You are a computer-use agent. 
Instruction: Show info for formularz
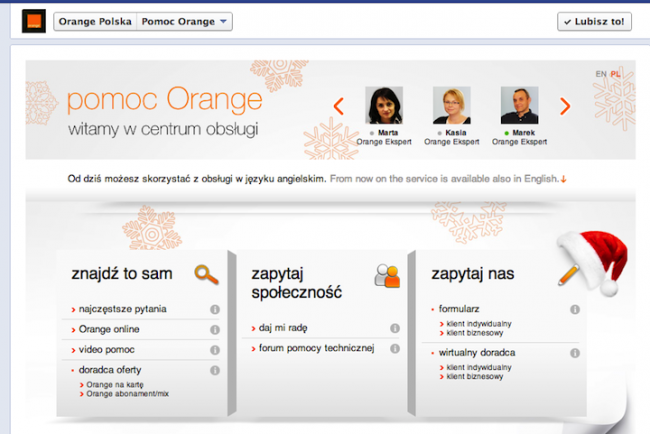[x=575, y=309]
